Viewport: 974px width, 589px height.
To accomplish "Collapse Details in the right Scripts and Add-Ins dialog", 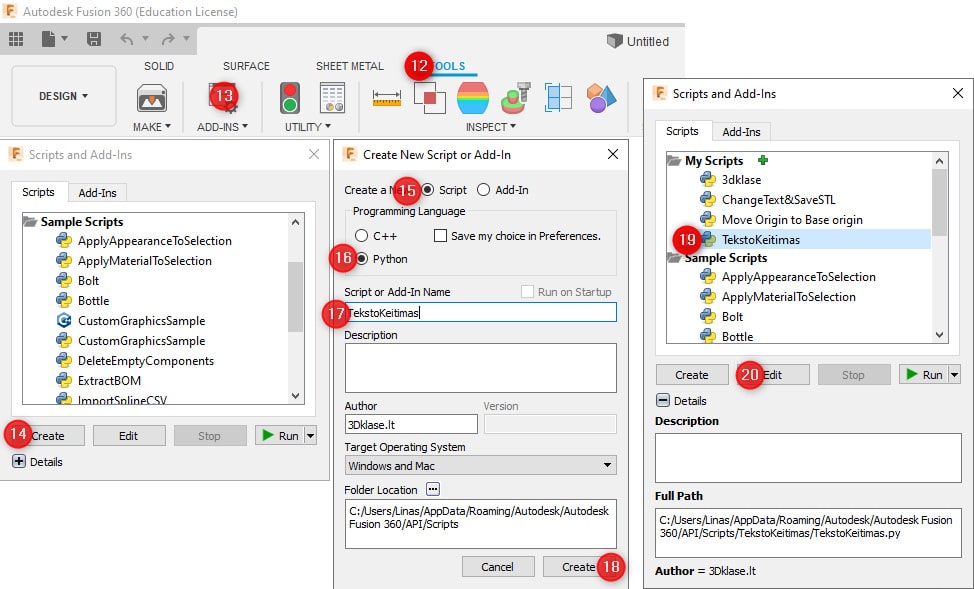I will tap(663, 401).
